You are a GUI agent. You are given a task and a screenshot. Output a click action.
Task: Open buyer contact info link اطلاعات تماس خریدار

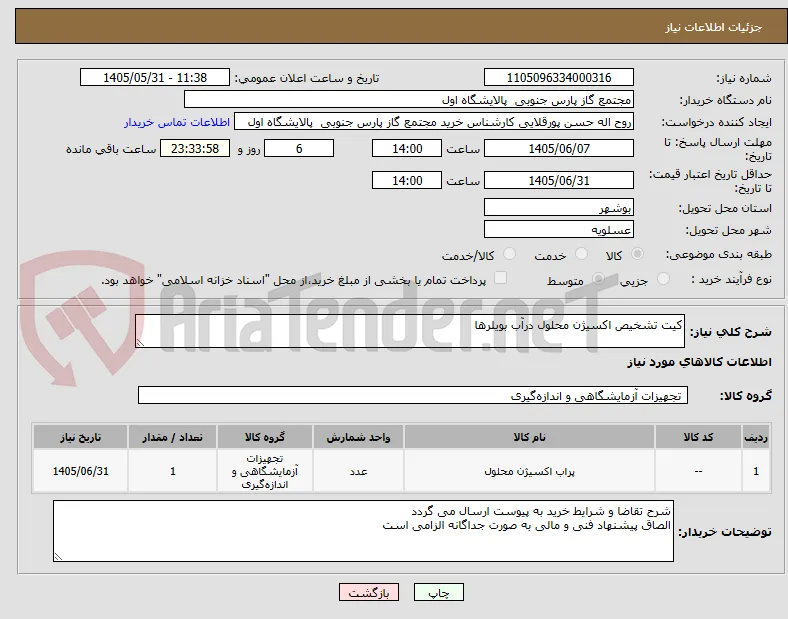click(x=177, y=122)
